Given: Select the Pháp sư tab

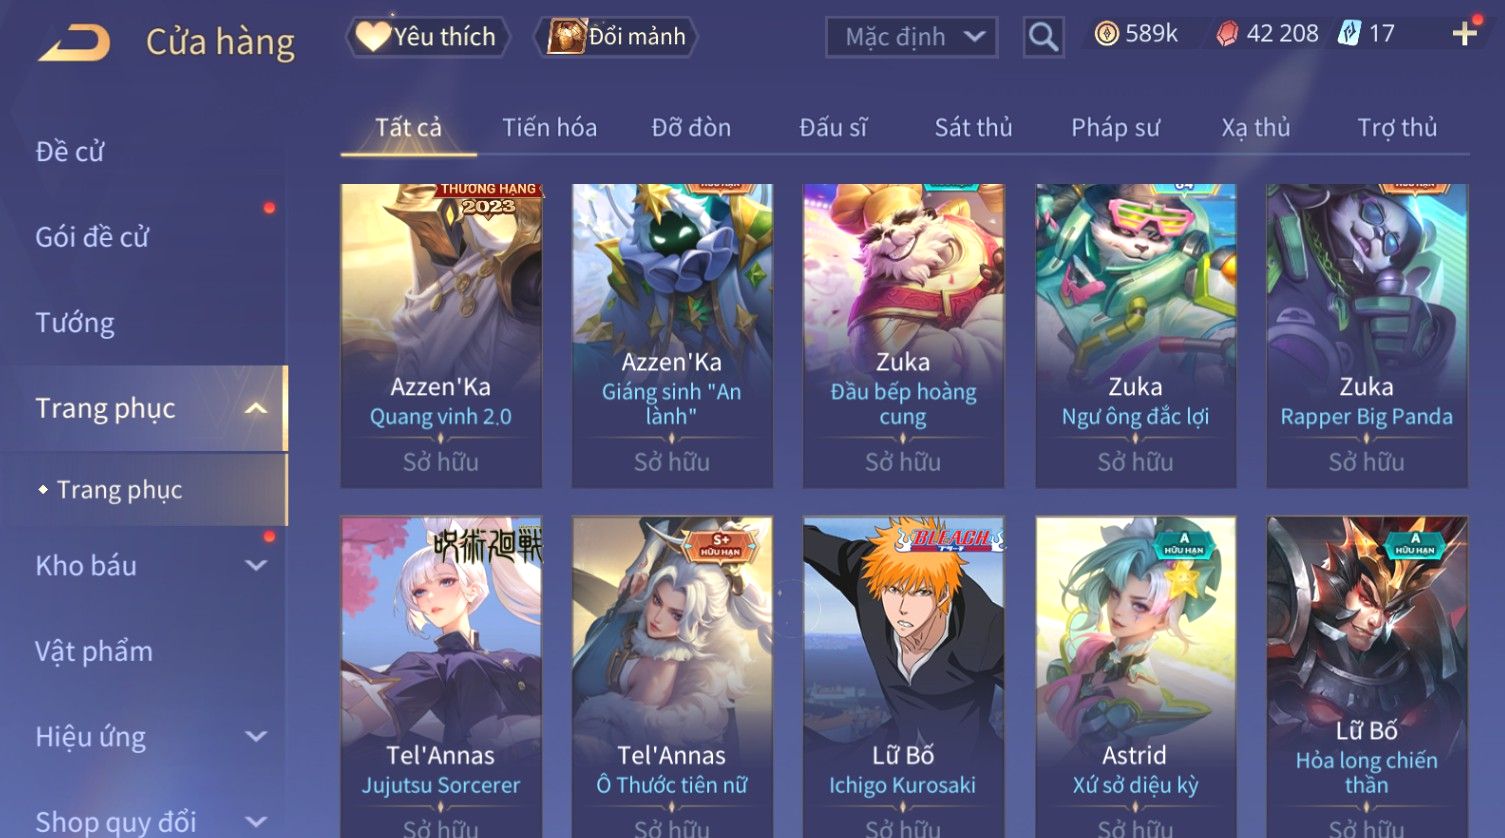Looking at the screenshot, I should pos(1115,128).
